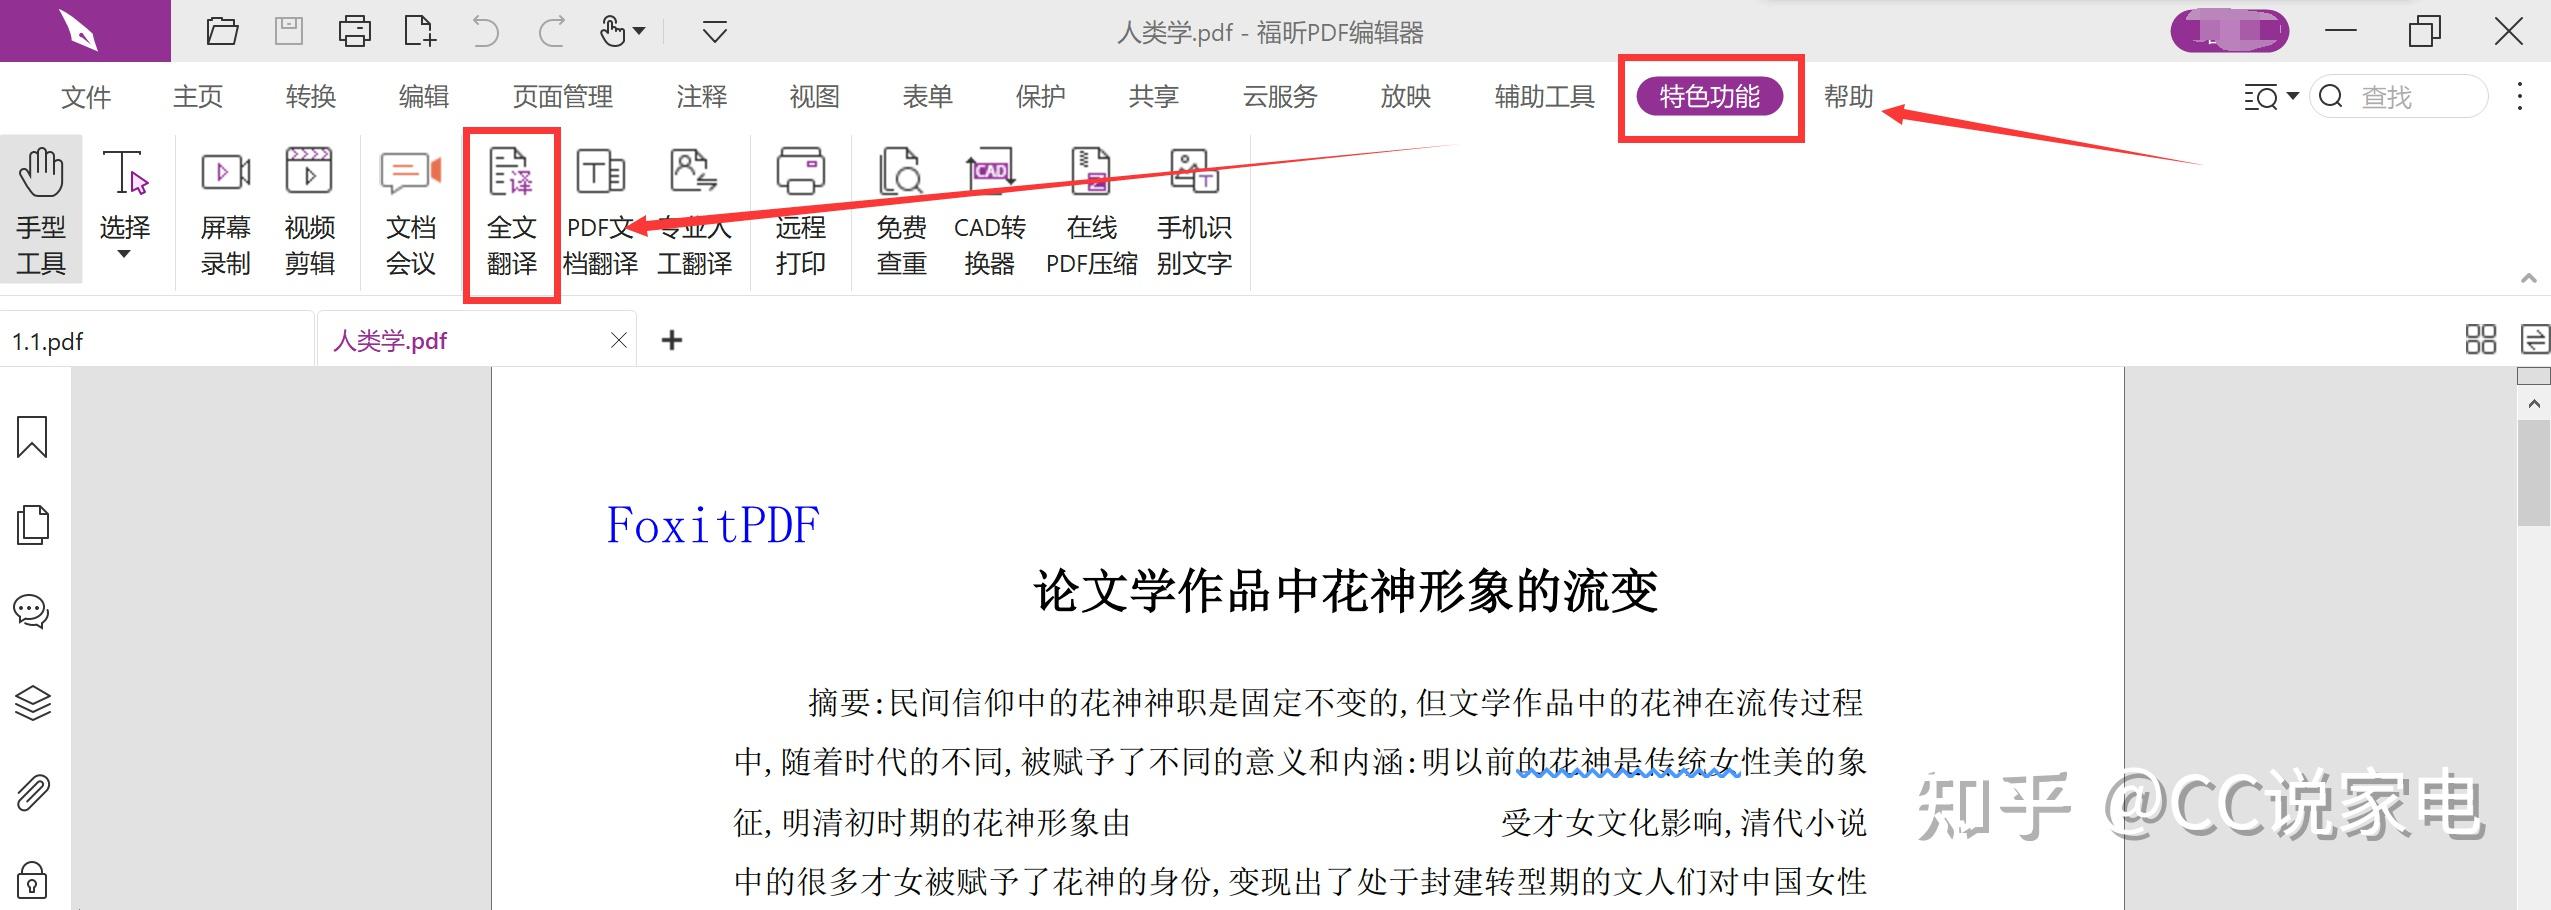Open the Attachments paperclip panel
The width and height of the screenshot is (2551, 910).
point(32,793)
